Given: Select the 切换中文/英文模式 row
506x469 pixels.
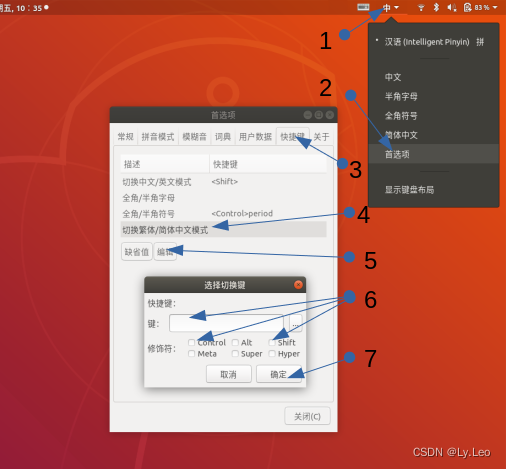Looking at the screenshot, I should [x=223, y=182].
